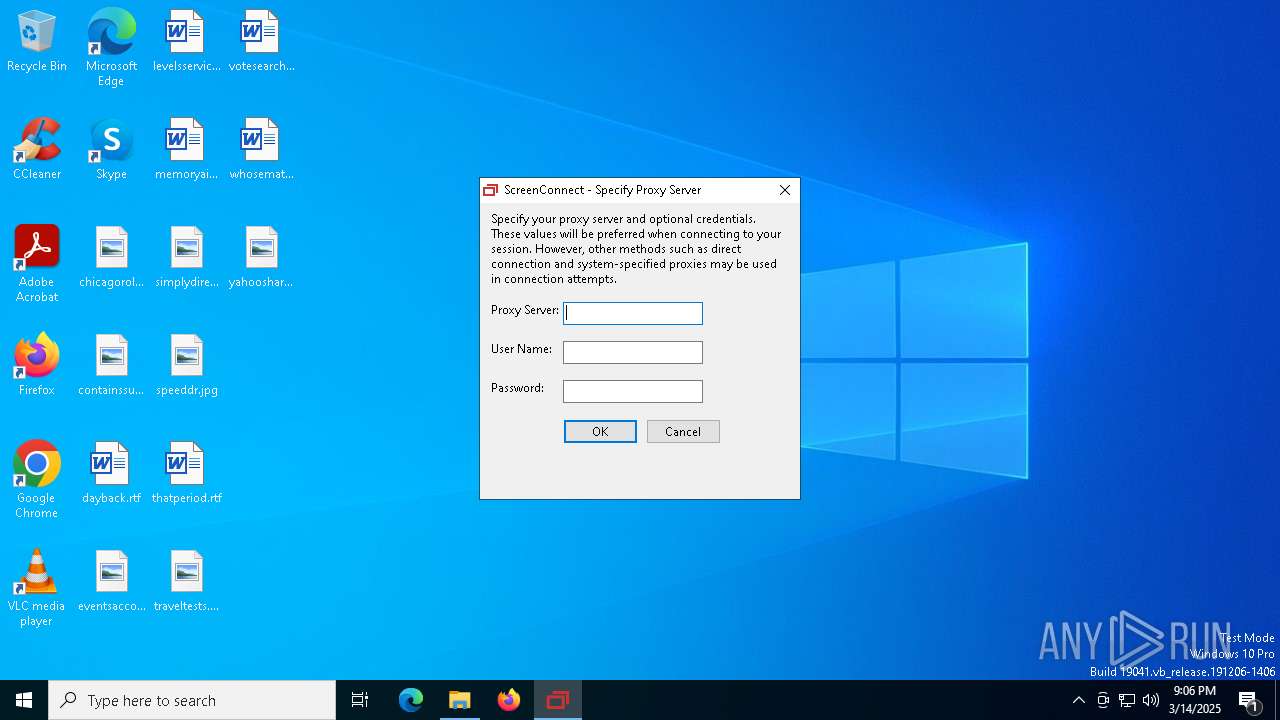Select the memoryai... Word document icon

pyautogui.click(x=186, y=150)
